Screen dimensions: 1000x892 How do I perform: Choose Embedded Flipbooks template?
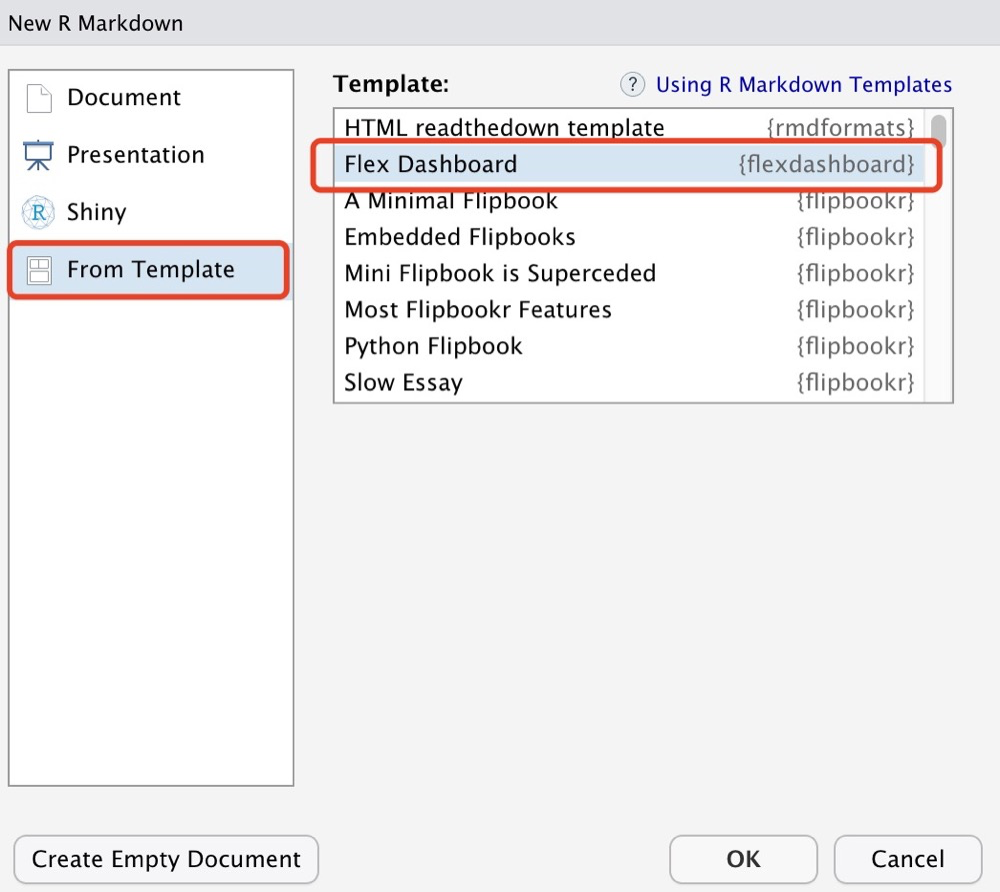pyautogui.click(x=460, y=237)
